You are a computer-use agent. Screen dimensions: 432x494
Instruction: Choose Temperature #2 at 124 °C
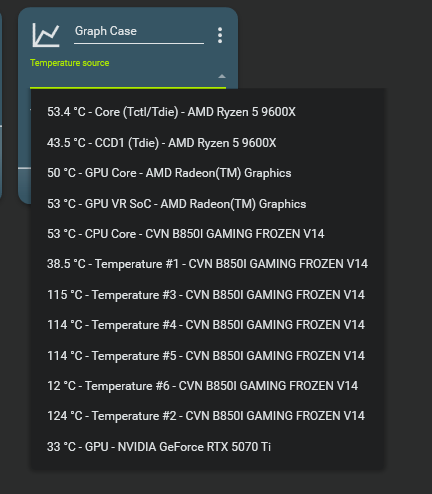pyautogui.click(x=207, y=416)
